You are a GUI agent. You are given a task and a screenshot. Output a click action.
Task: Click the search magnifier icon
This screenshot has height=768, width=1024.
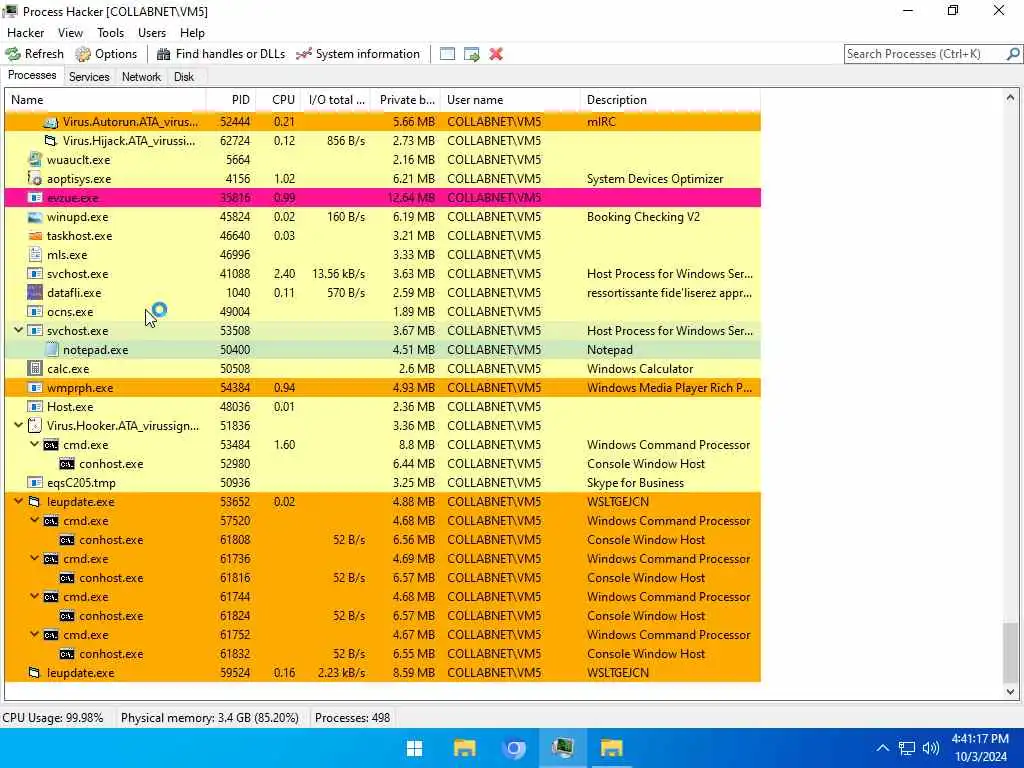click(1013, 54)
